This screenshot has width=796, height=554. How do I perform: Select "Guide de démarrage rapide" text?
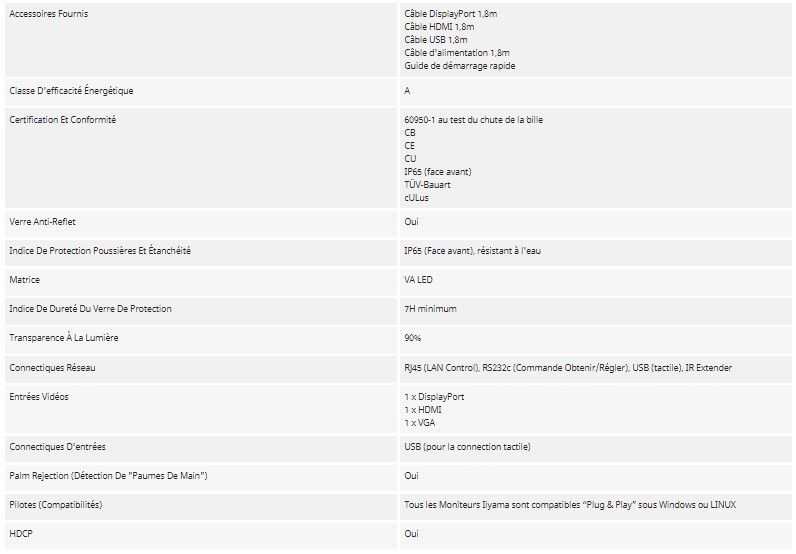coord(460,66)
